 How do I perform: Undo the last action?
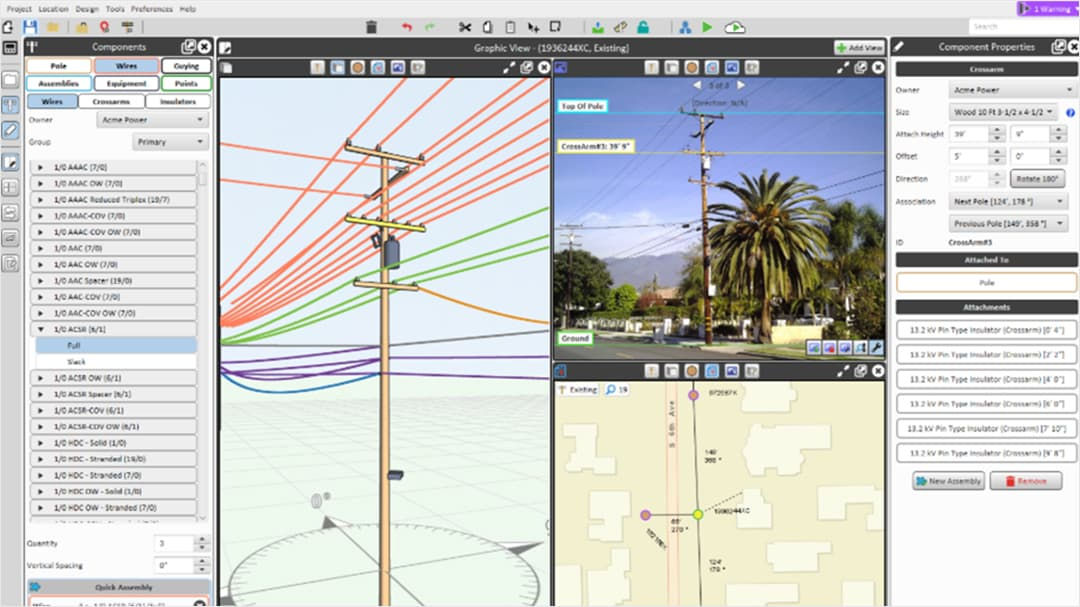(406, 28)
